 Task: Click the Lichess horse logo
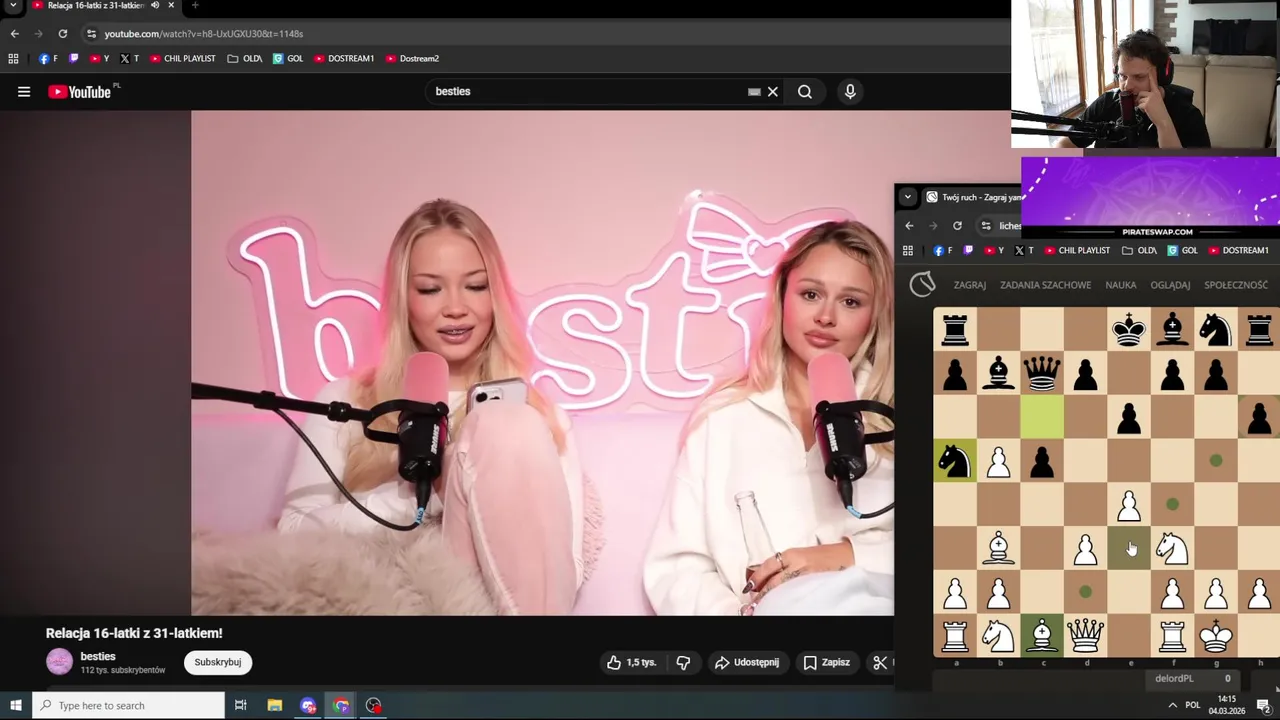tap(922, 285)
